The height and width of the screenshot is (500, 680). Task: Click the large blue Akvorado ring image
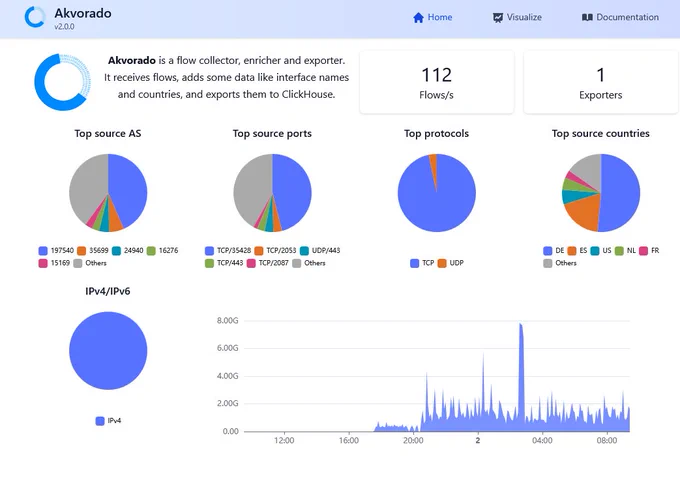click(x=62, y=82)
